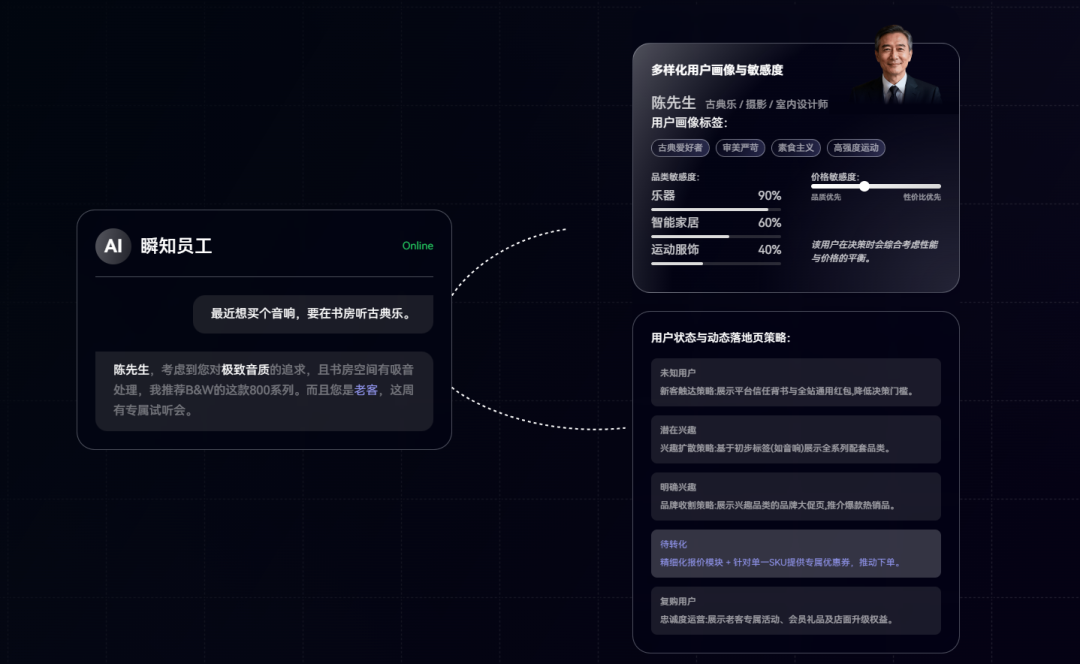Click the 品质优先 slider label
The height and width of the screenshot is (664, 1080).
pos(826,197)
